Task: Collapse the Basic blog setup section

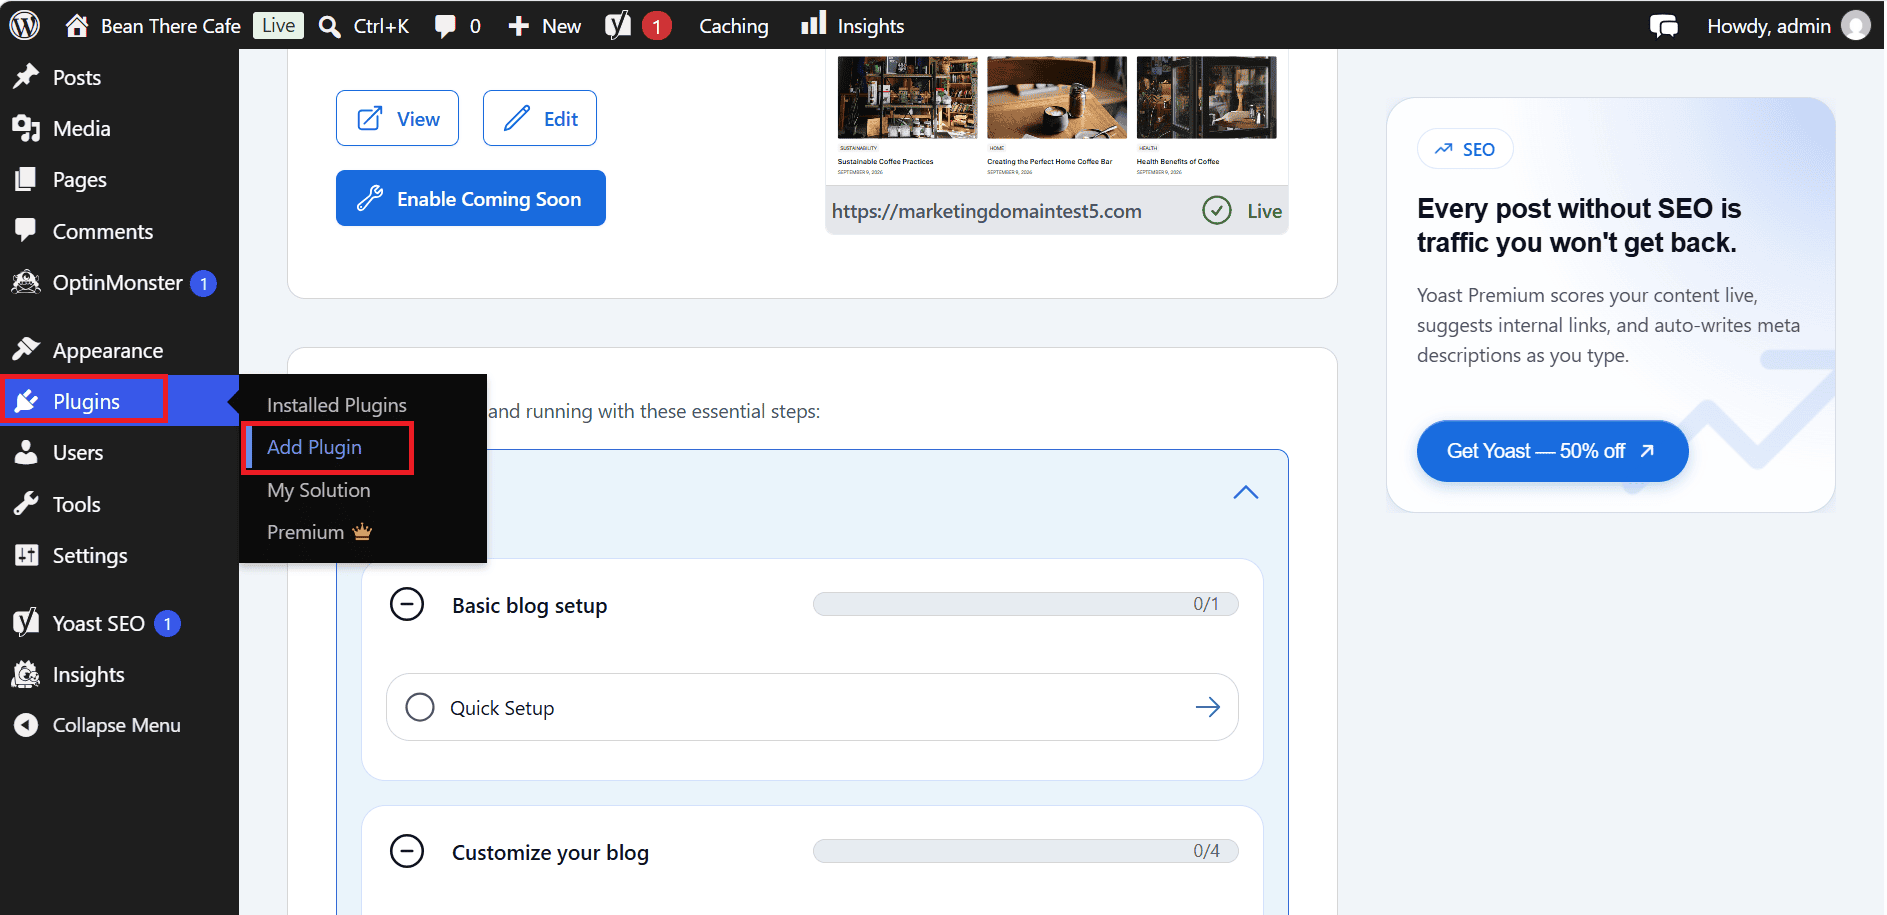Action: 407,604
